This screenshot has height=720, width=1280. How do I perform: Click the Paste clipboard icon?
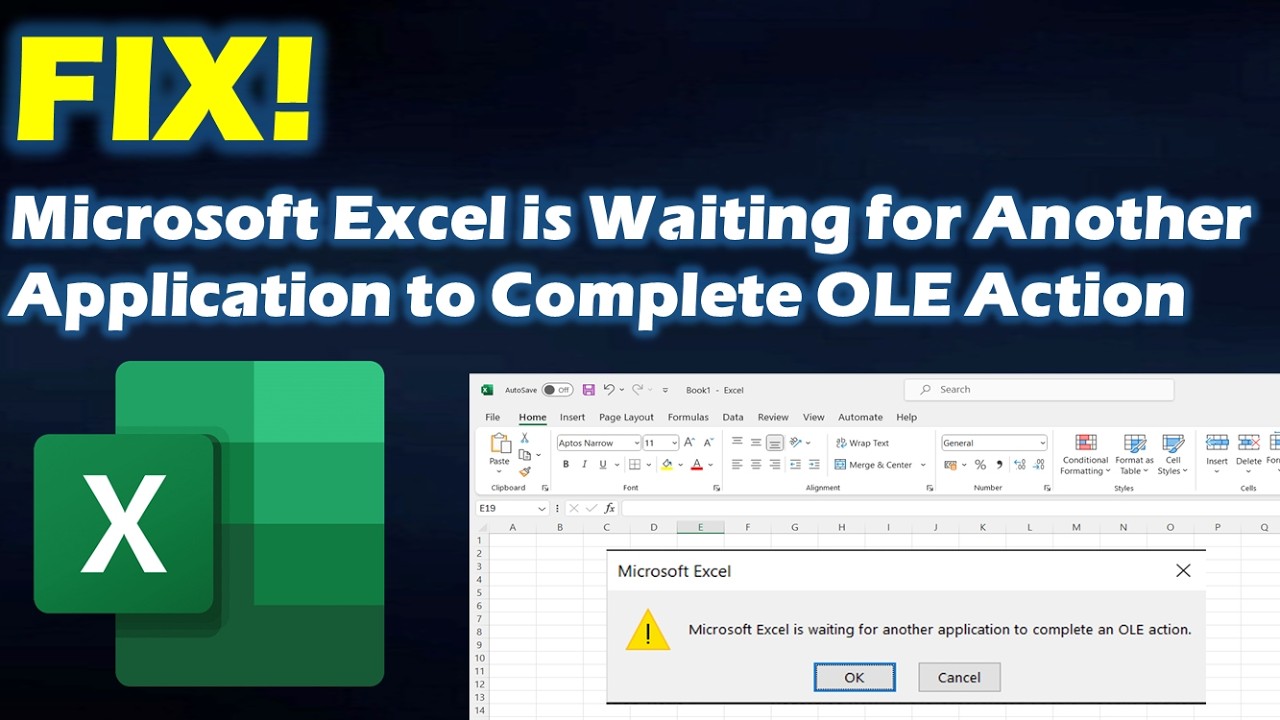499,443
